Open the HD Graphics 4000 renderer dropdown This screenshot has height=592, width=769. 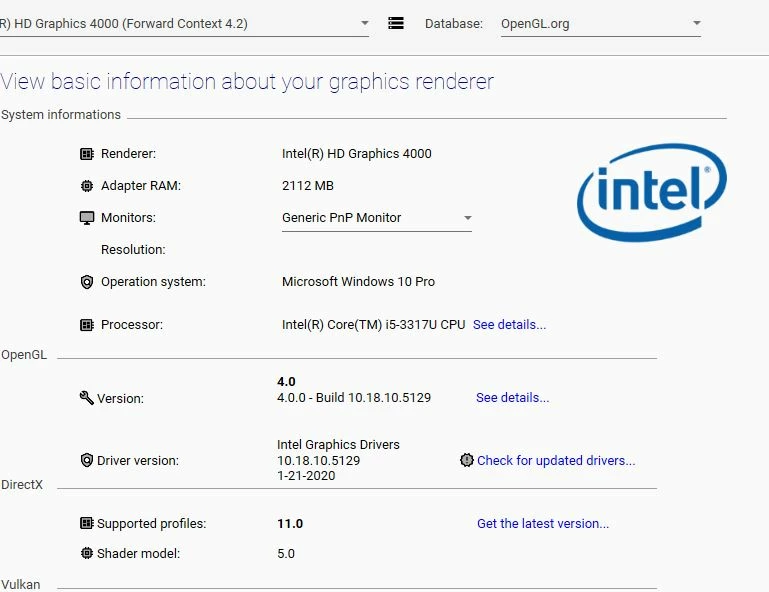coord(184,24)
